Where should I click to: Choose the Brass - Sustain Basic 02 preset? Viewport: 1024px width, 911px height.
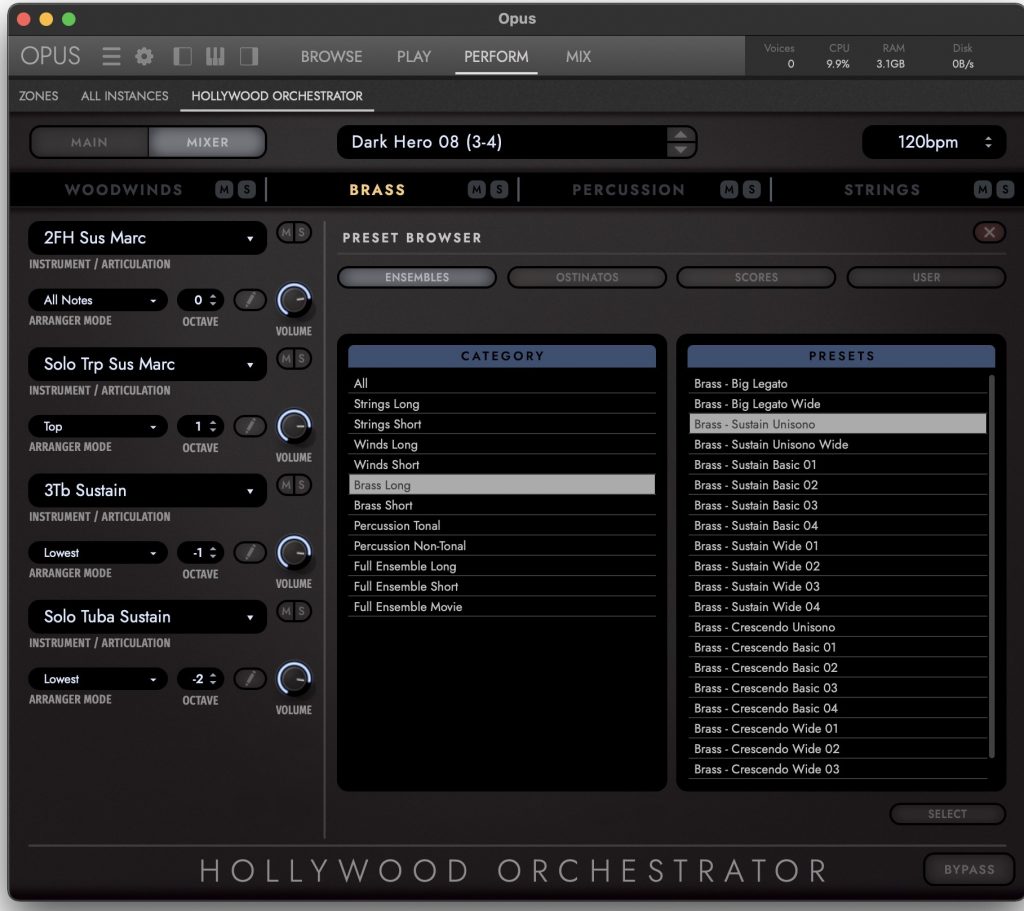coord(838,485)
